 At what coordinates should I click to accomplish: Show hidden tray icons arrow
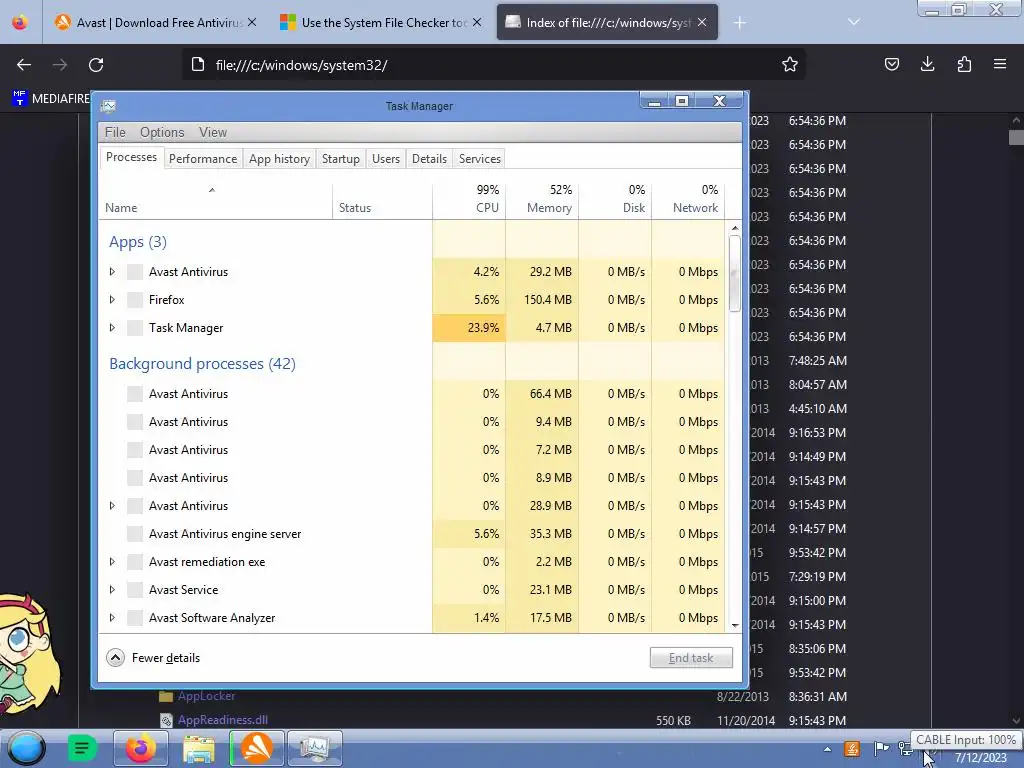coord(827,749)
